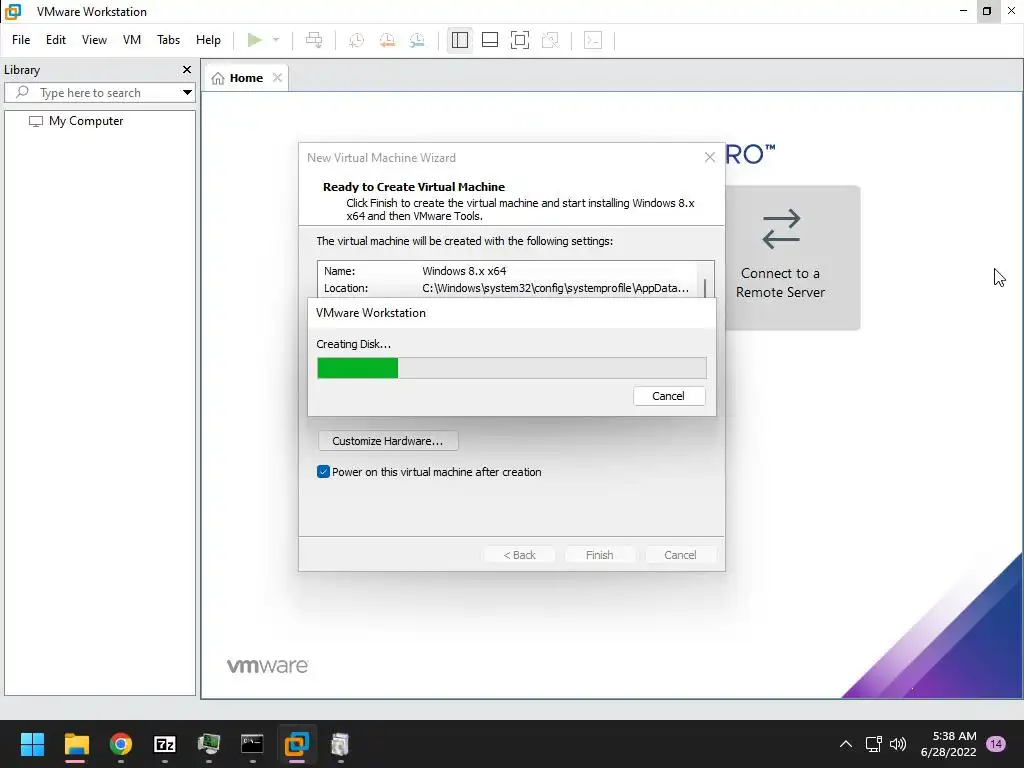The width and height of the screenshot is (1024, 768).
Task: Open File Explorer from the taskbar
Action: coord(76,744)
